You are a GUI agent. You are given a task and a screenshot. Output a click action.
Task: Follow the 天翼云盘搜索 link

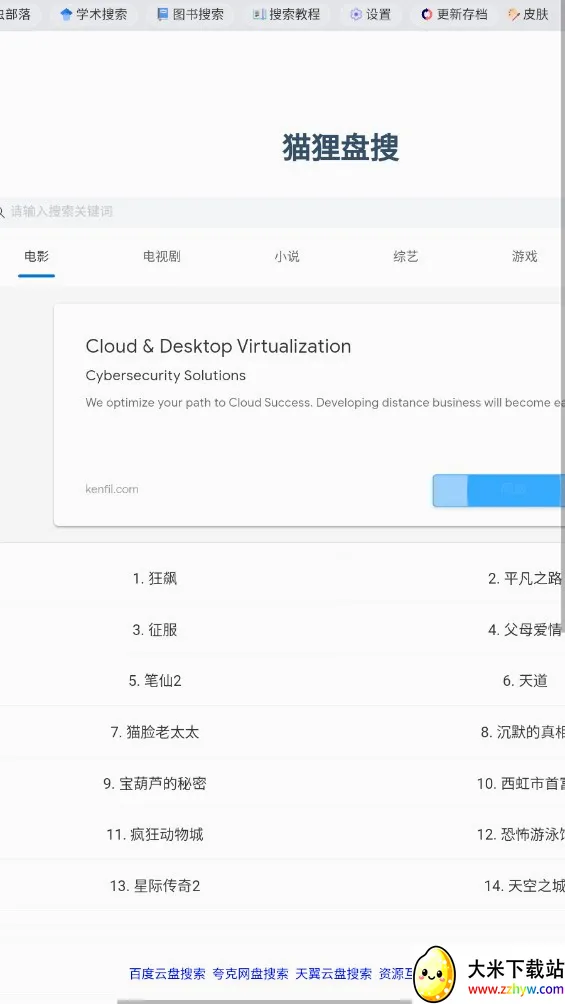pyautogui.click(x=334, y=974)
